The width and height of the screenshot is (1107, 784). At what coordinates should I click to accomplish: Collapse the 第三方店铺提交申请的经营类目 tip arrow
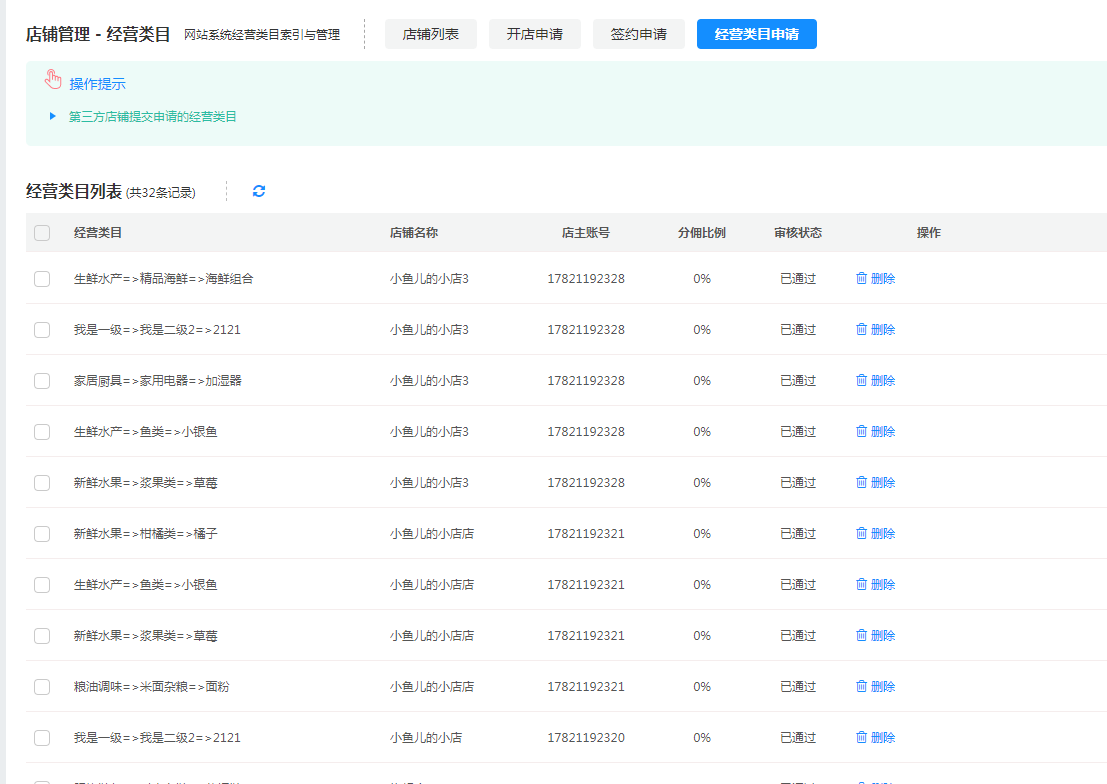[53, 116]
